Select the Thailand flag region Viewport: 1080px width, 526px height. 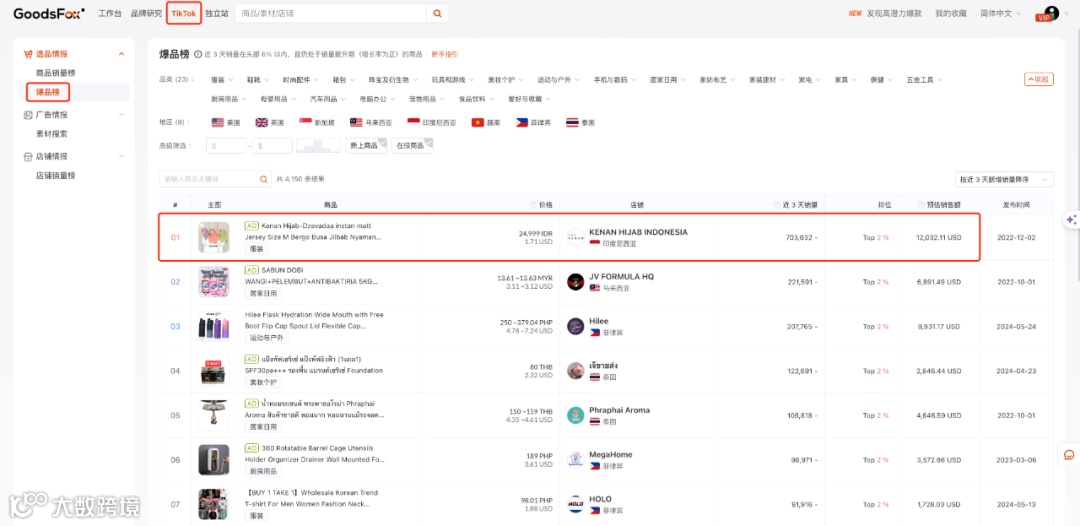click(x=572, y=123)
